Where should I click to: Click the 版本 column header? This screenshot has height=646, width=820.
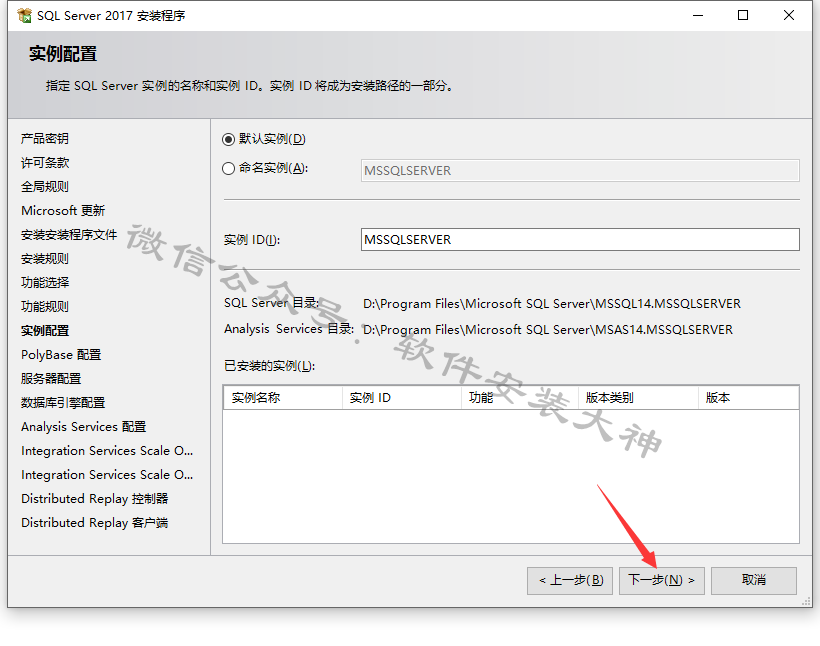tap(748, 398)
